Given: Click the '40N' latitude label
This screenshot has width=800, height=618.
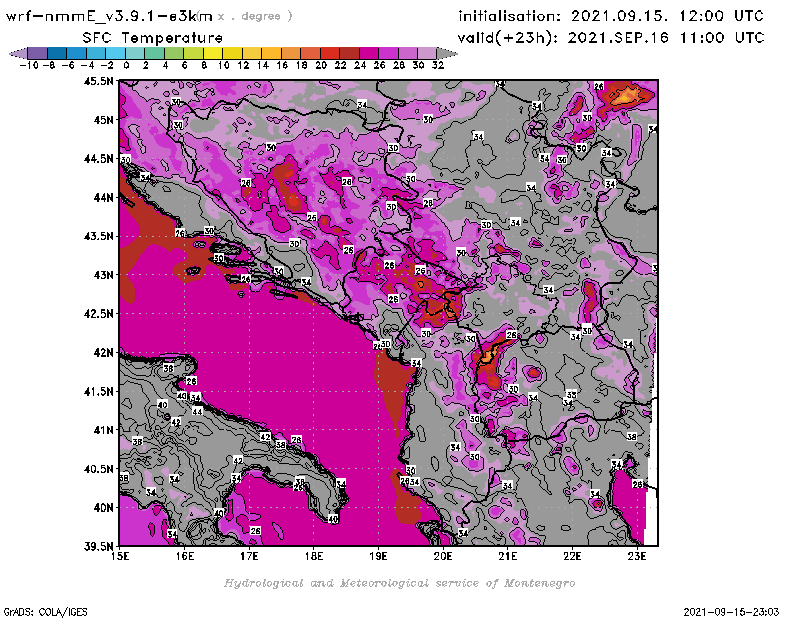Looking at the screenshot, I should (103, 507).
